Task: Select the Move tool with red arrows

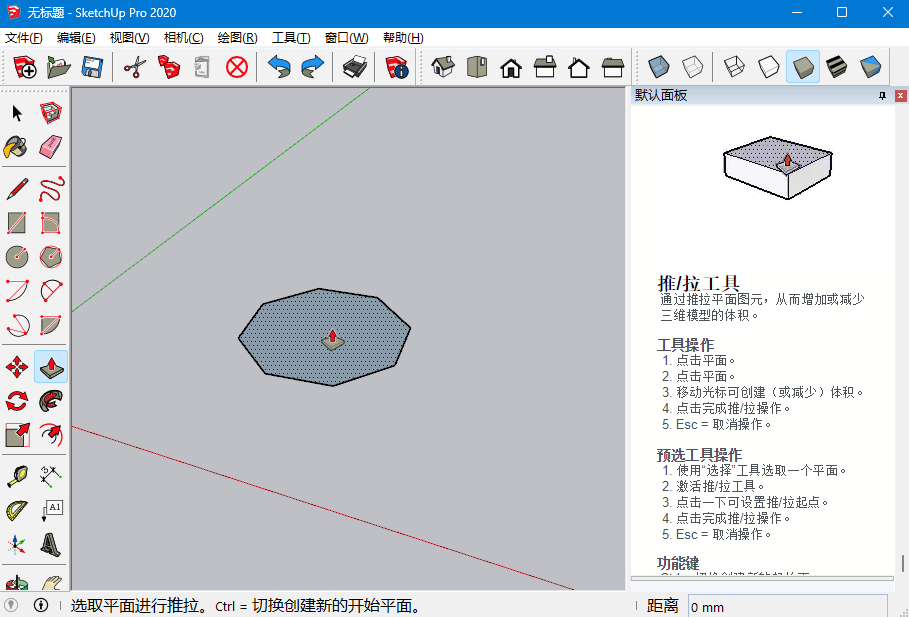Action: (17, 367)
